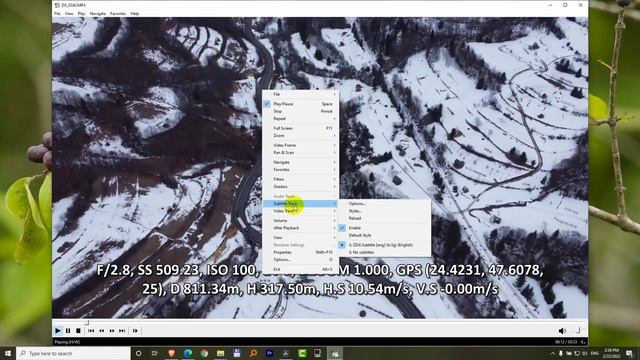Expand the Volume submenu
Screen dimensions: 640x360
(300, 220)
